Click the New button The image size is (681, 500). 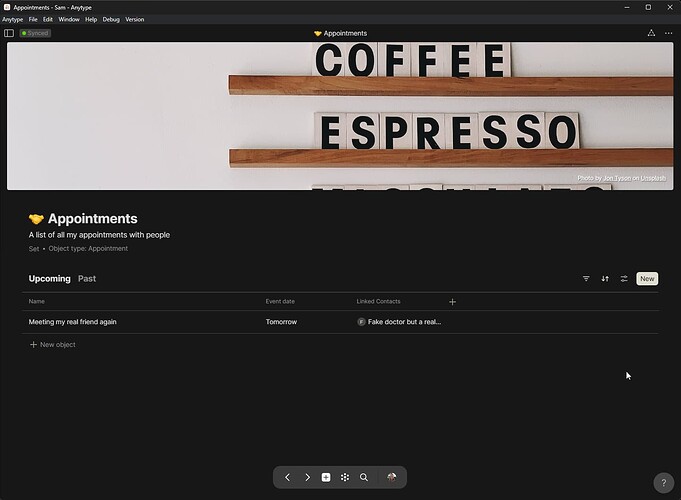[647, 278]
